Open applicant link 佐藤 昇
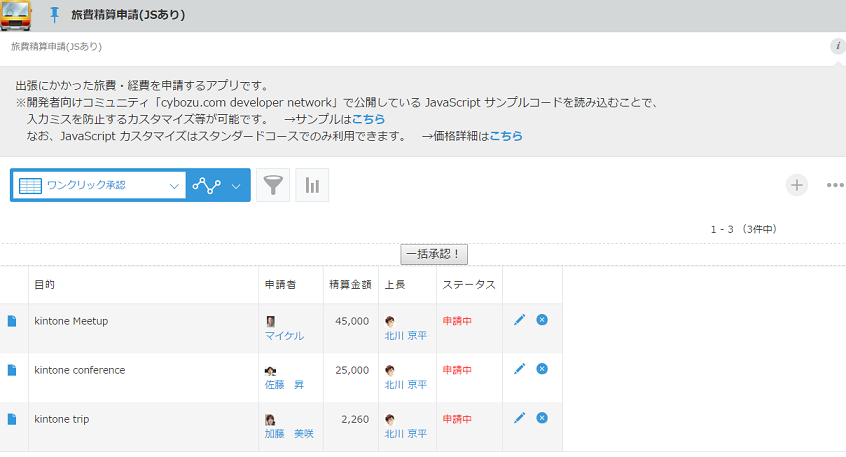Viewport: 846px width, 457px height. click(284, 385)
